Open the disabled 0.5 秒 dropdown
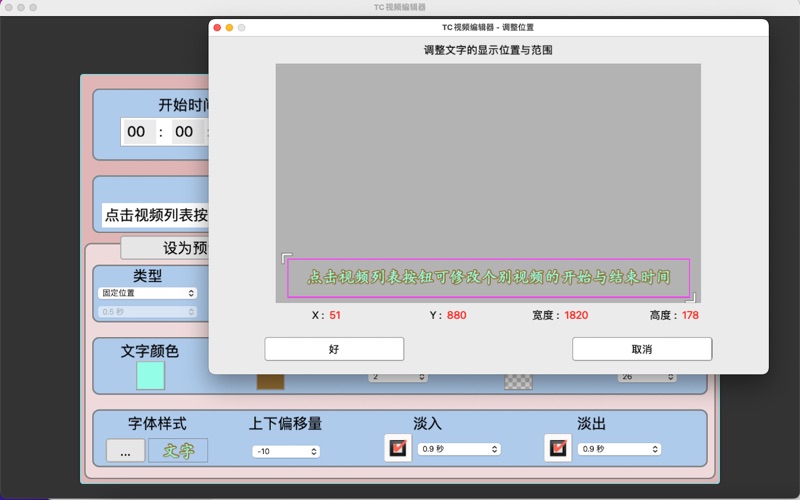This screenshot has width=800, height=500. [147, 312]
